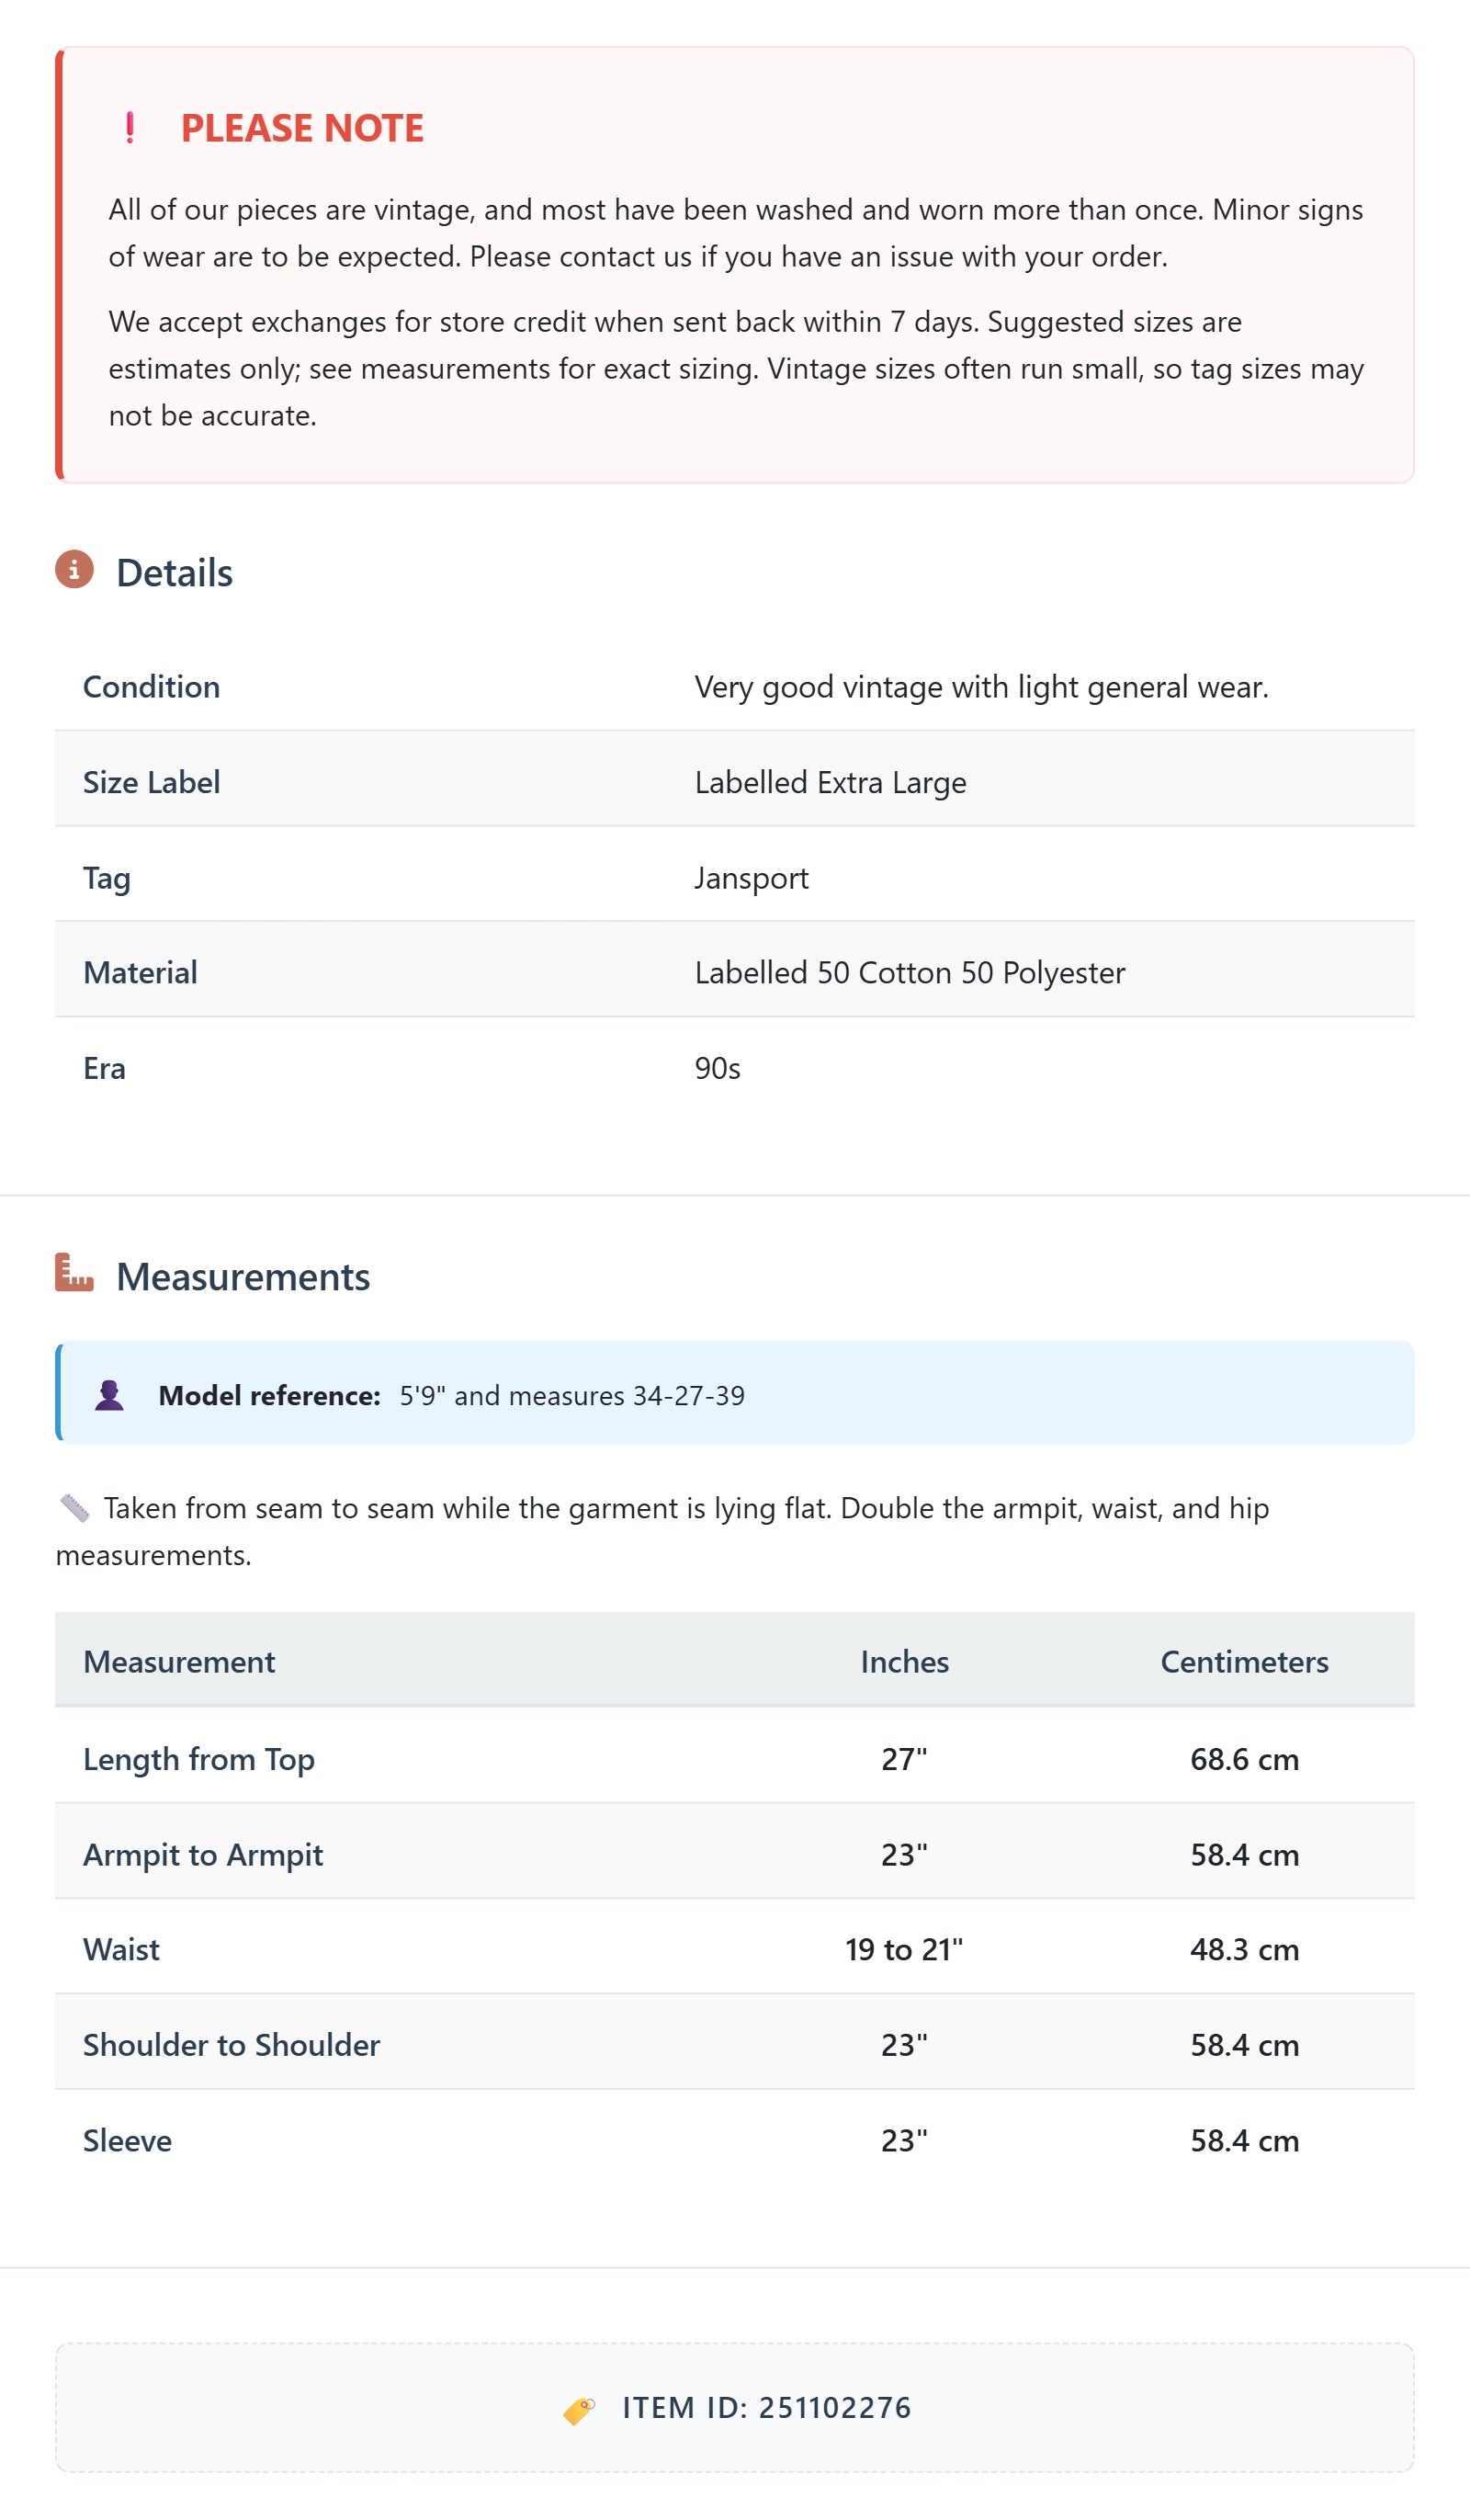Click the 'Labelled Extra Large' size value
Image resolution: width=1470 pixels, height=2520 pixels.
(x=830, y=782)
